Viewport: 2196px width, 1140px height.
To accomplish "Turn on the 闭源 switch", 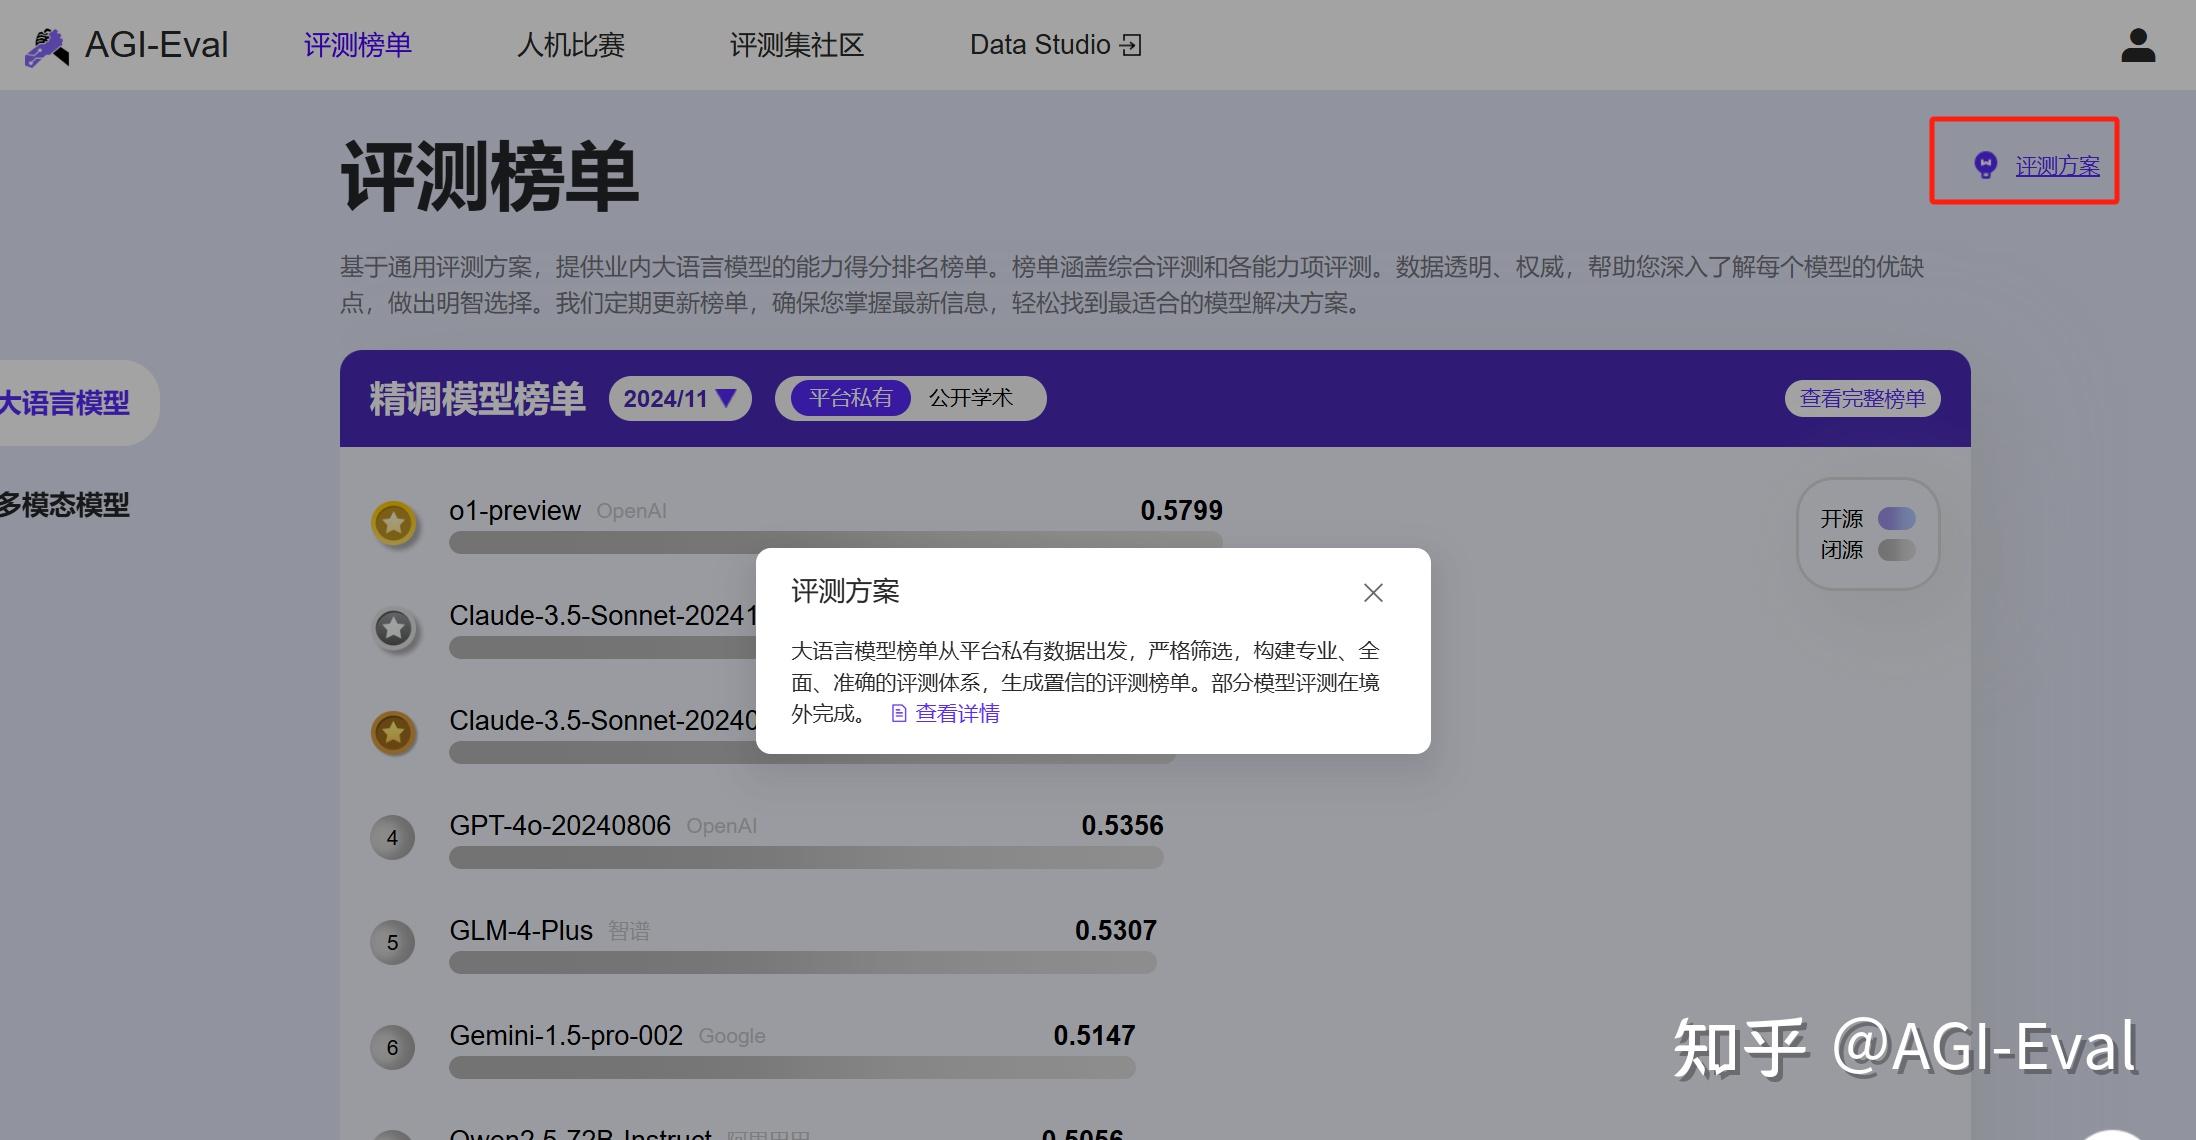I will tap(1897, 550).
